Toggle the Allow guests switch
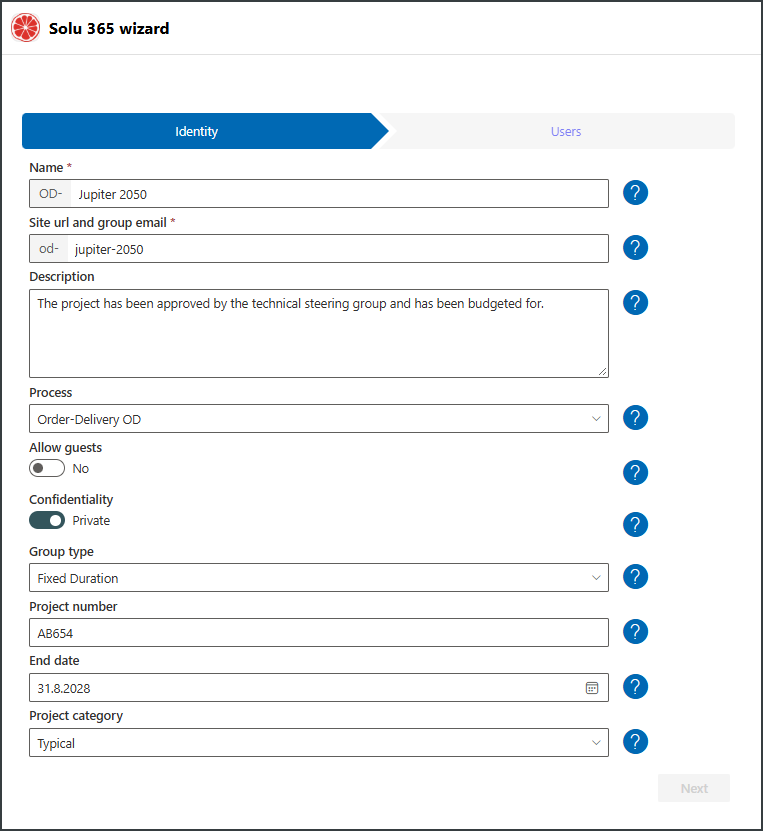The height and width of the screenshot is (831, 763). [x=47, y=468]
